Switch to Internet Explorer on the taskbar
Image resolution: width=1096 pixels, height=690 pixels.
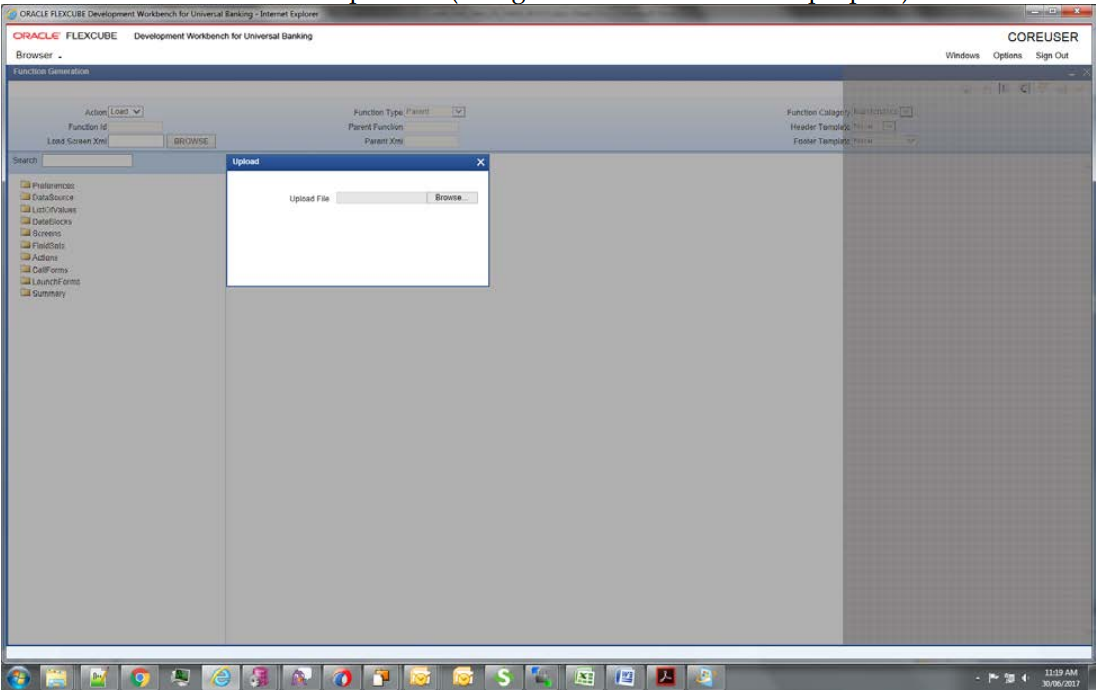click(220, 677)
